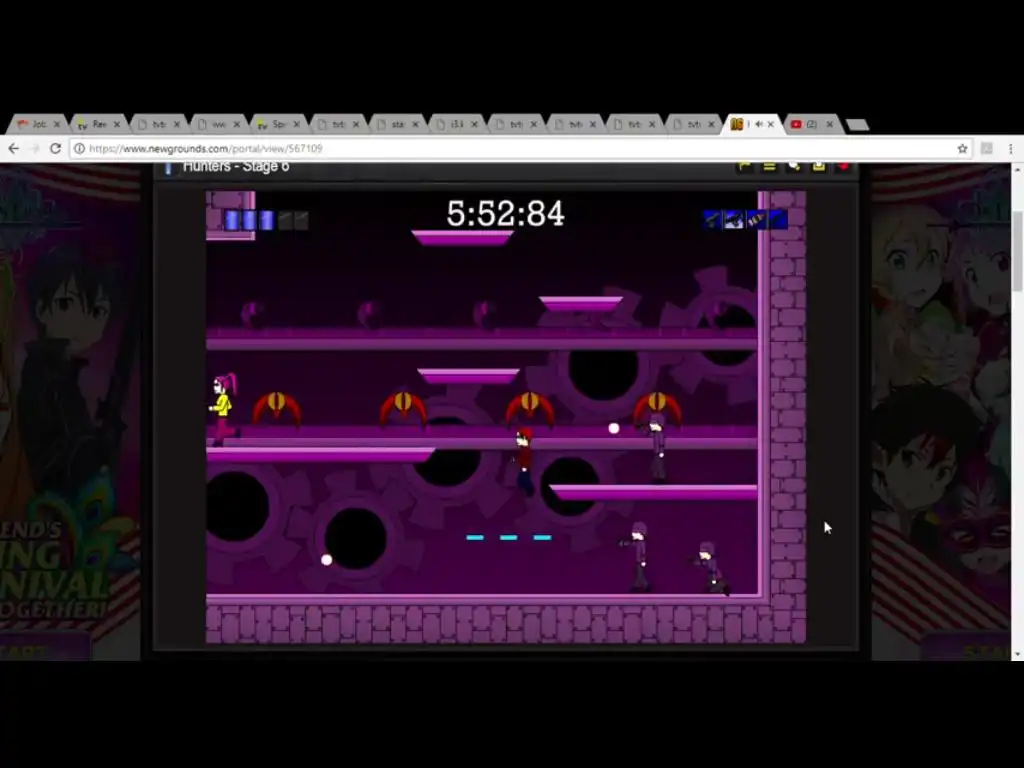The image size is (1024, 768).
Task: Reload the Newgrounds page
Action: point(56,149)
